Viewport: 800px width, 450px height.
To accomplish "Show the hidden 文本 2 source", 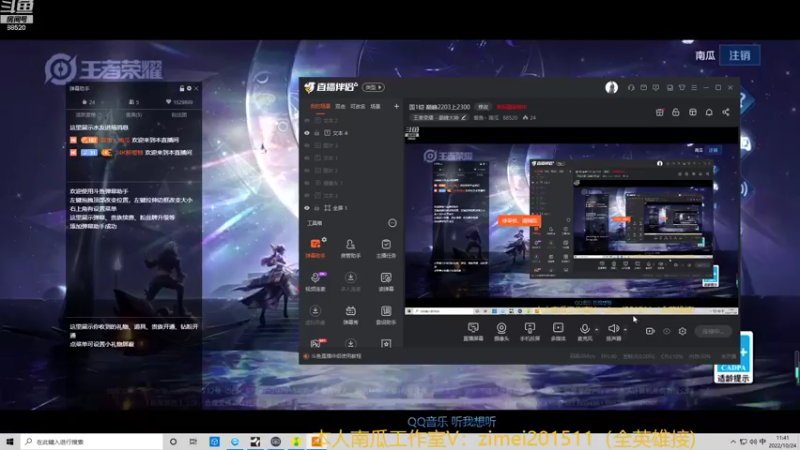I will [307, 120].
